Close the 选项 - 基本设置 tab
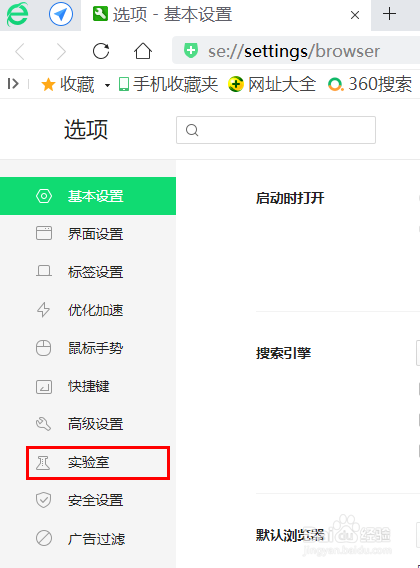The image size is (420, 568). [x=355, y=15]
